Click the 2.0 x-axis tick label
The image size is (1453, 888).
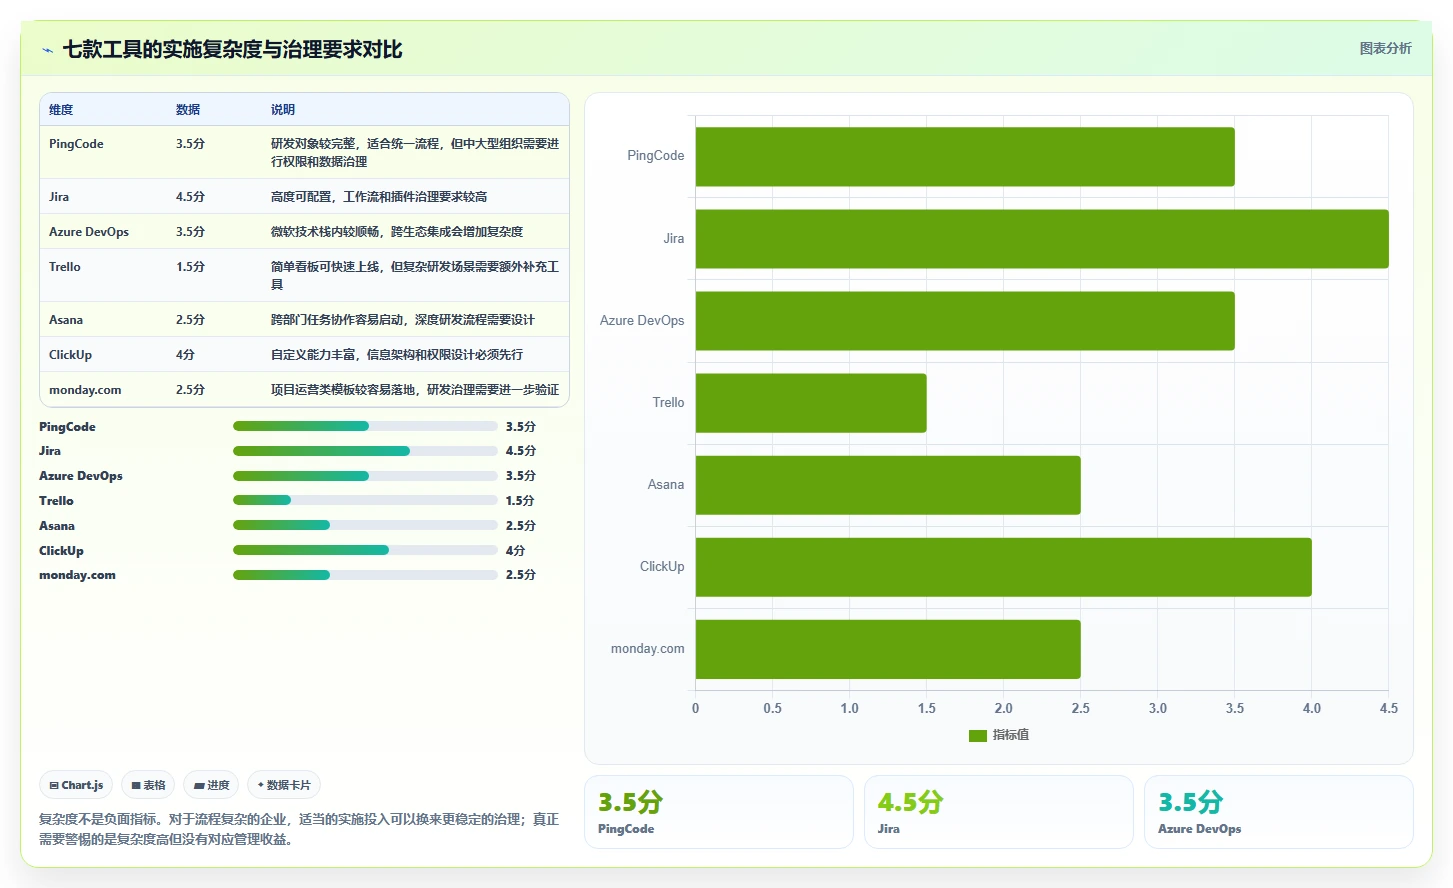tap(1004, 708)
